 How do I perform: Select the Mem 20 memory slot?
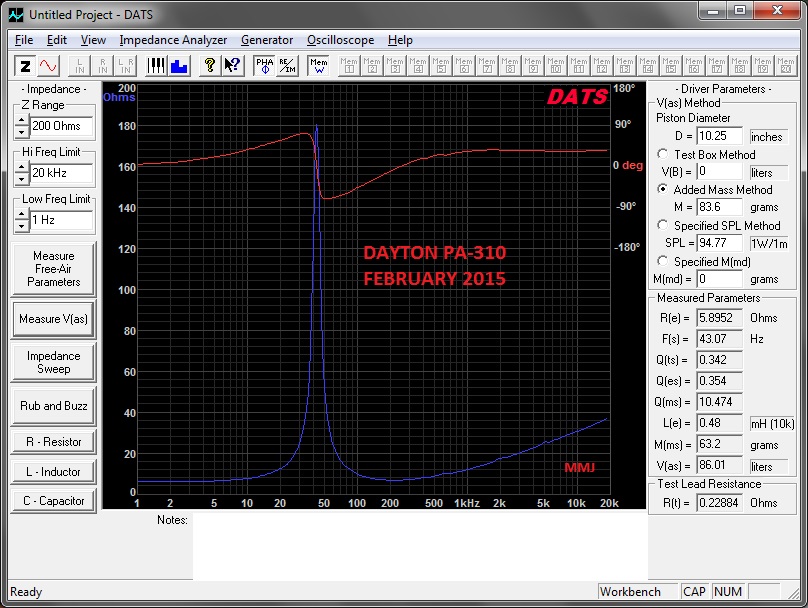[x=786, y=65]
